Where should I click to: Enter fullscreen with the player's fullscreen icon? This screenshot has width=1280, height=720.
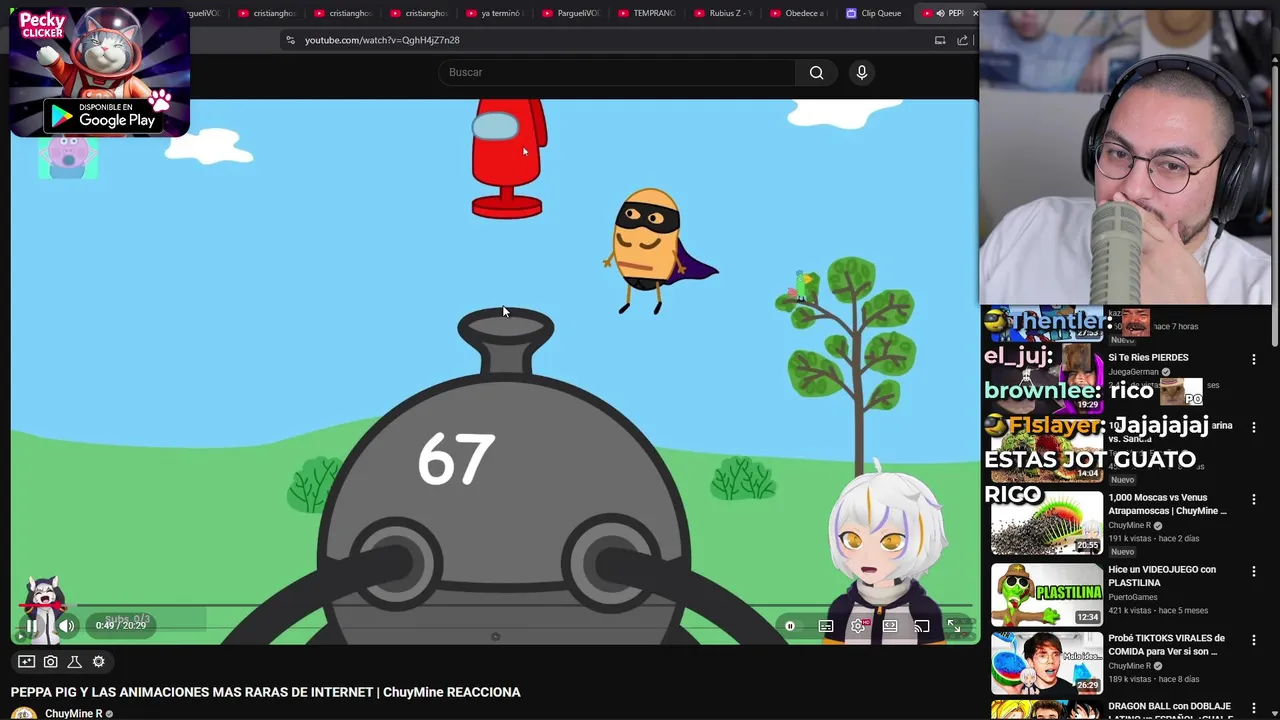click(954, 626)
